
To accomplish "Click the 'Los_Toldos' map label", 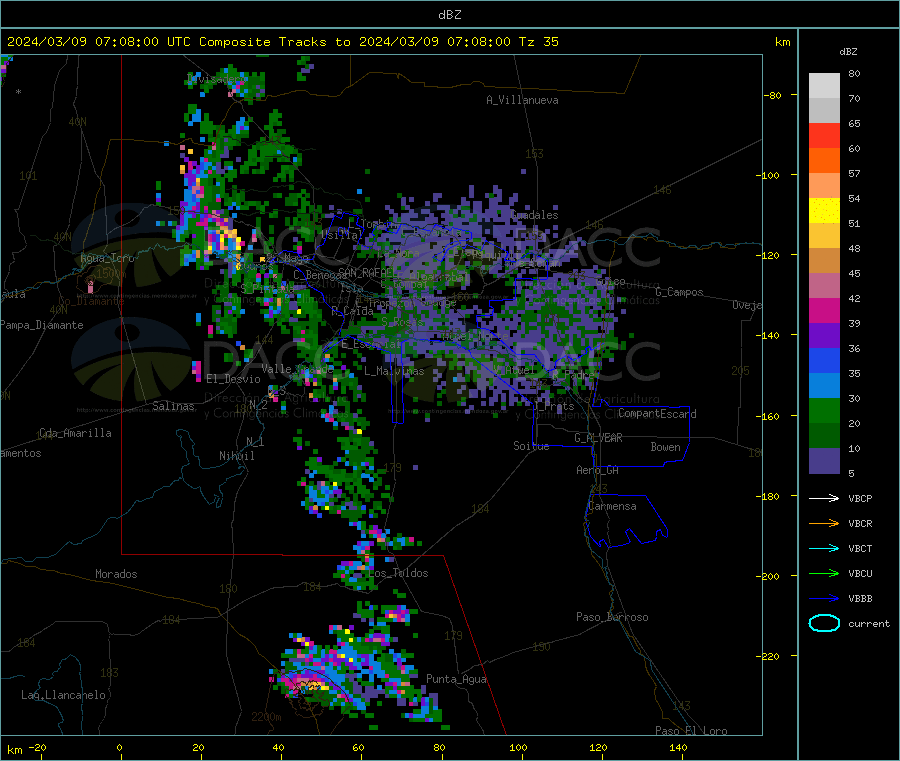I will tap(398, 573).
